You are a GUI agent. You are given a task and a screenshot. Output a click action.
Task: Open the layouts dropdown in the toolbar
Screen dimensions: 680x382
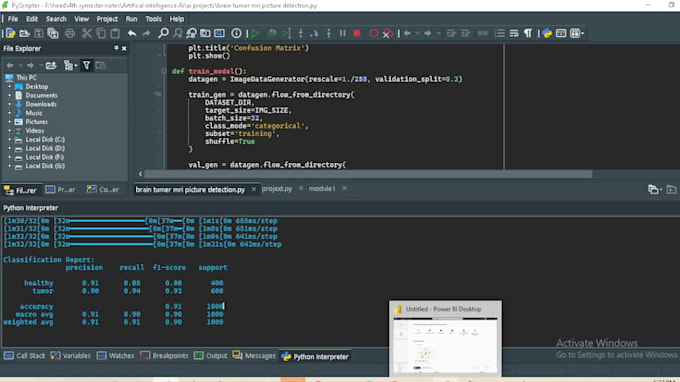[577, 33]
